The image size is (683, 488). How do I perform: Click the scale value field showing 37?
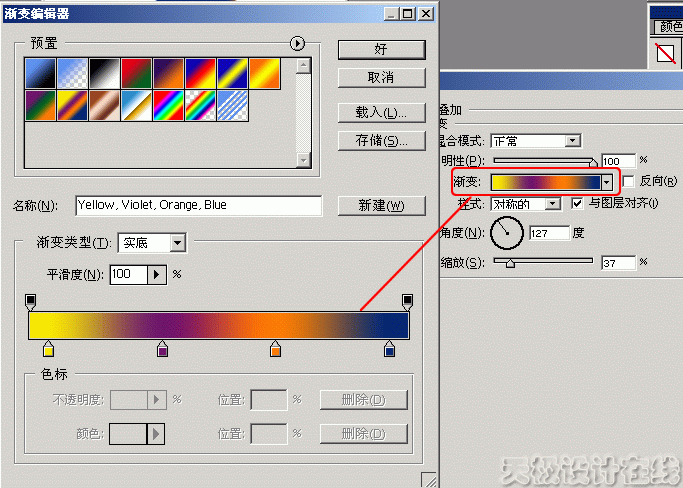(619, 263)
